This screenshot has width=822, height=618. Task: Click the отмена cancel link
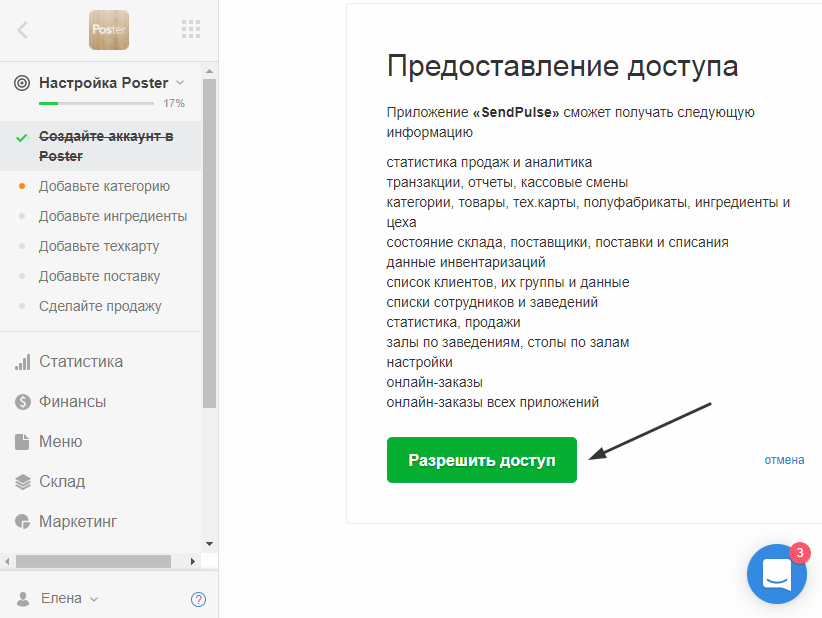784,460
